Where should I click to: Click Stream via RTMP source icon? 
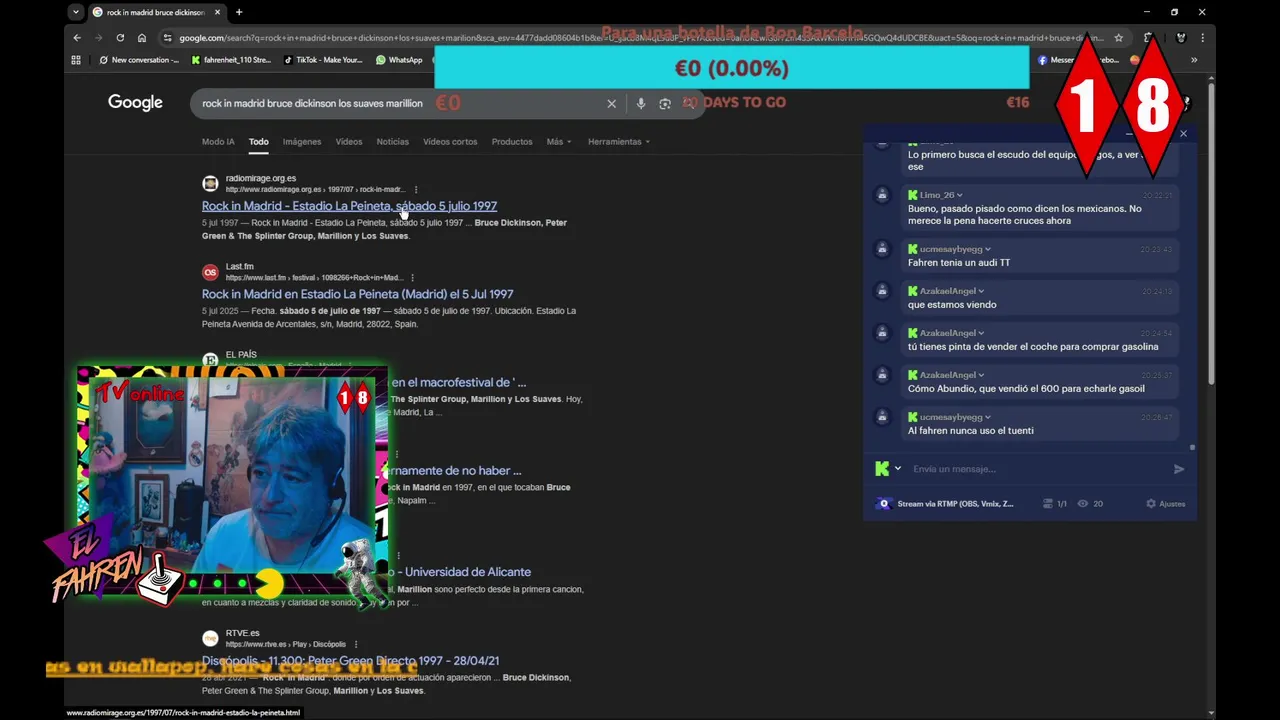[x=883, y=504]
